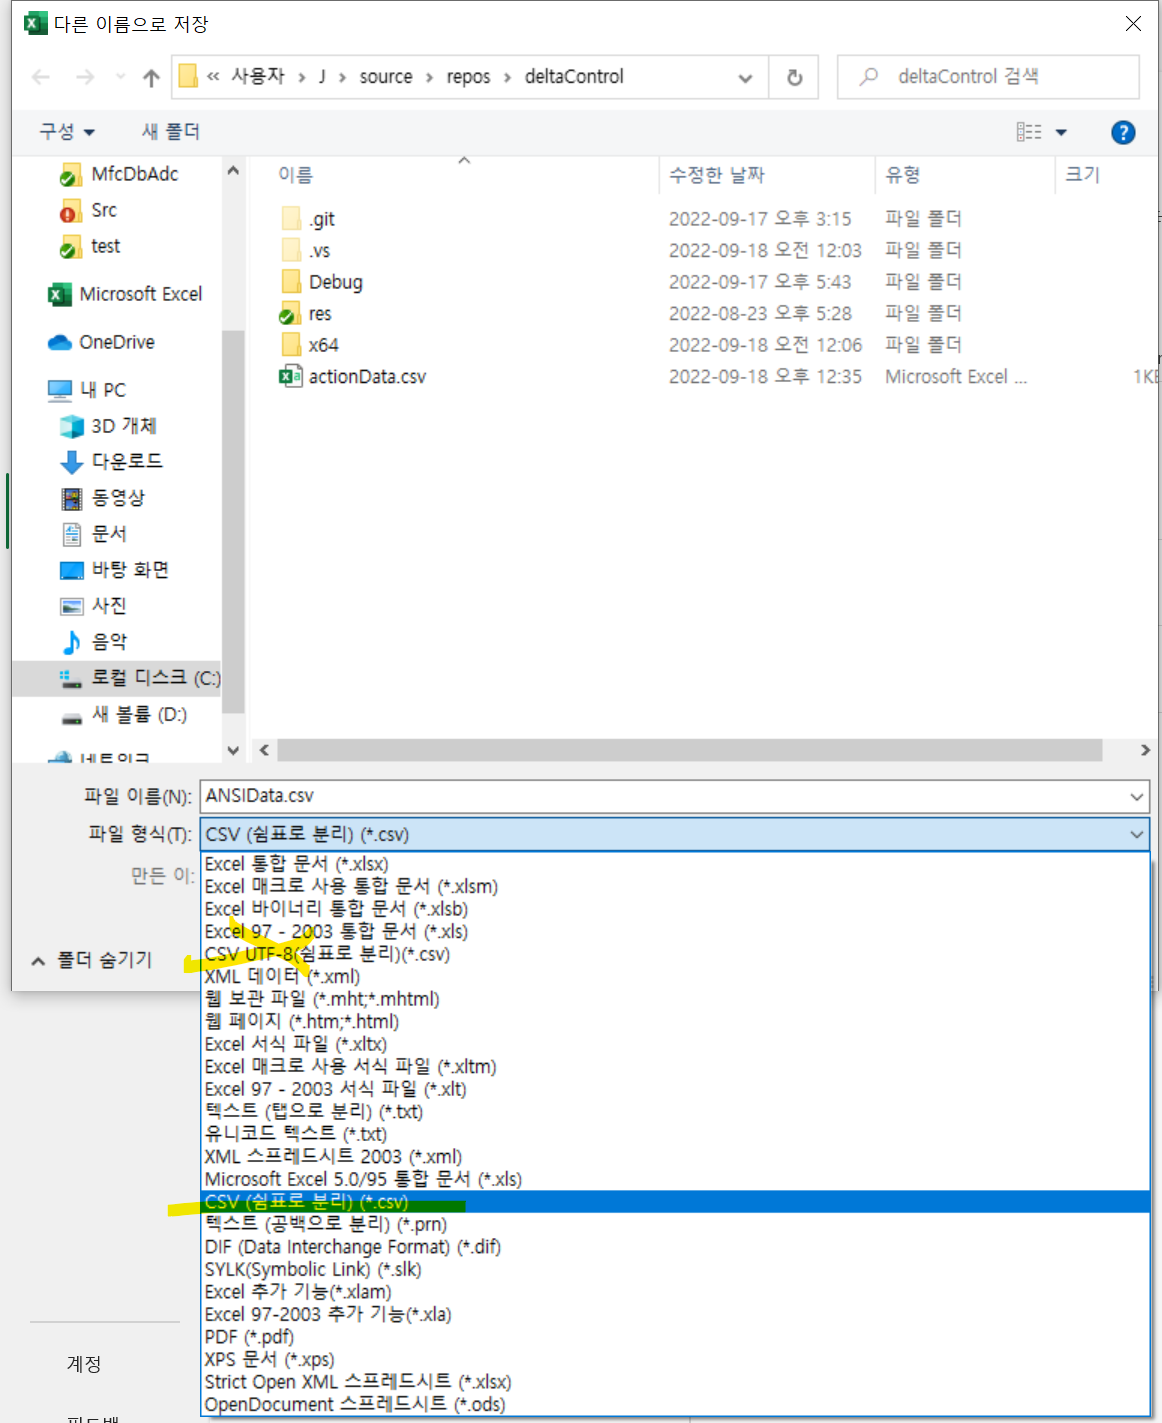
Task: Click 사용자 in the address breadcrumb
Action: click(x=258, y=77)
